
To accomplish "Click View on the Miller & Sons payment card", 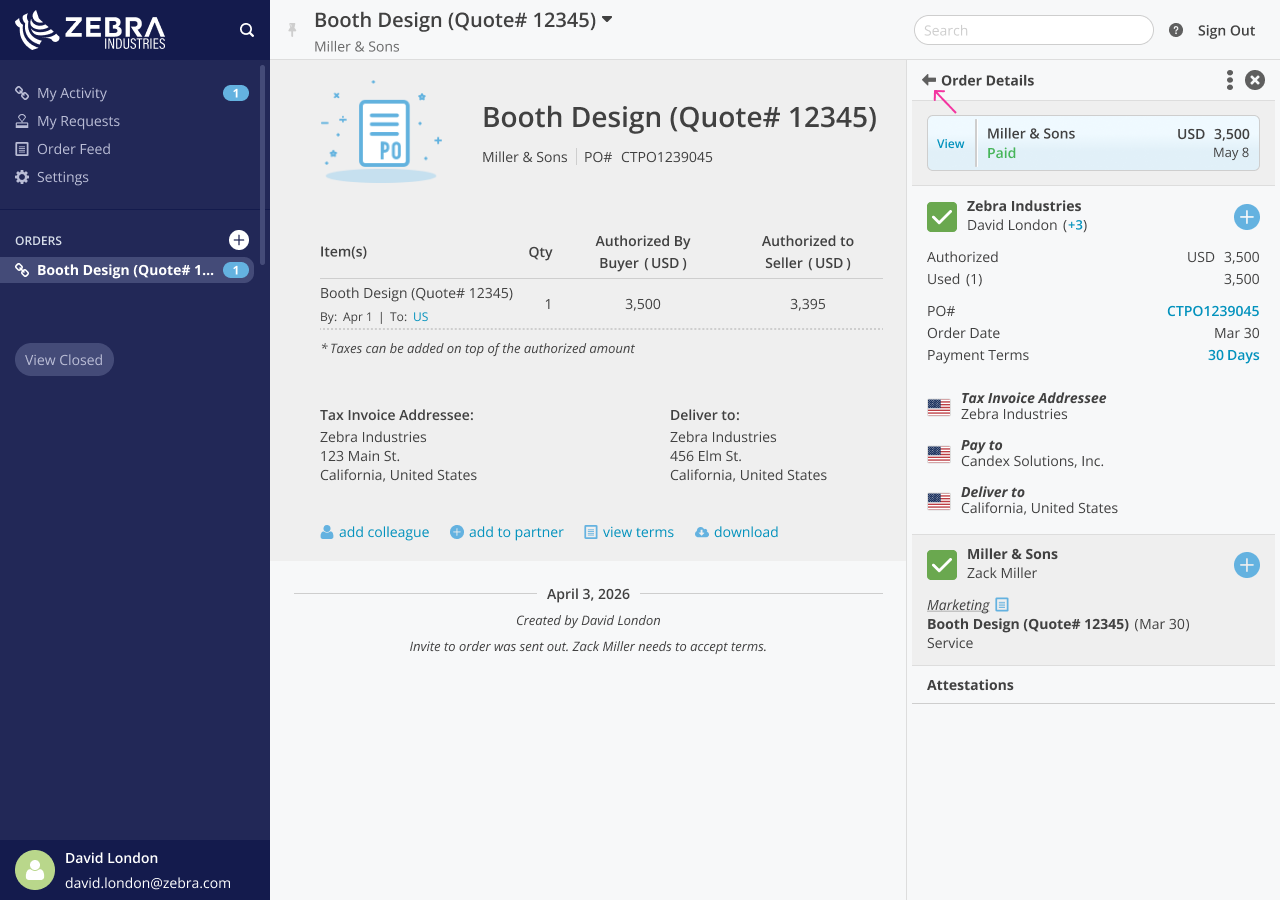I will pos(950,143).
